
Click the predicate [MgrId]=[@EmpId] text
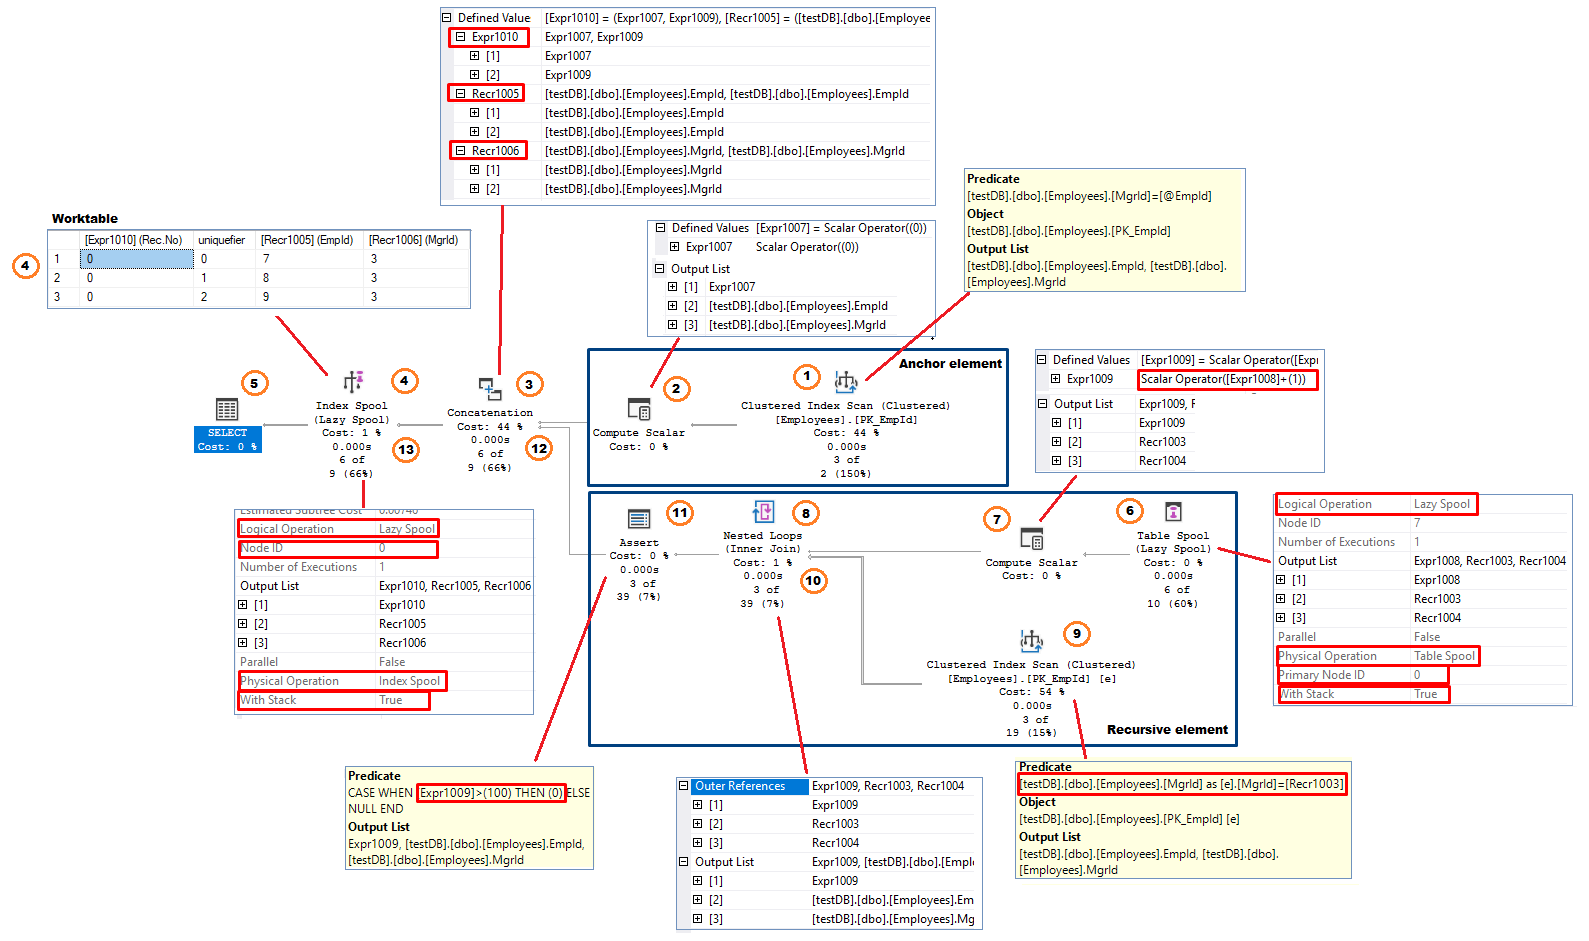point(1089,196)
